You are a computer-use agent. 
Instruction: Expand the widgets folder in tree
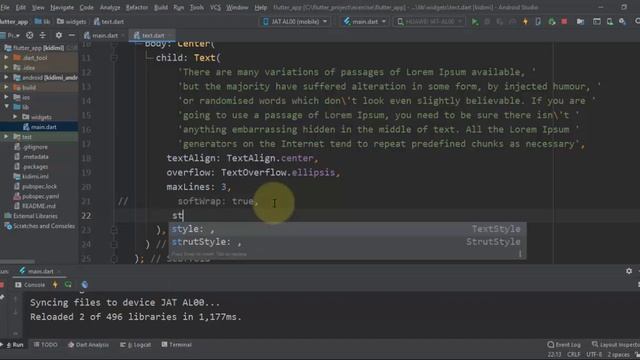(x=16, y=117)
